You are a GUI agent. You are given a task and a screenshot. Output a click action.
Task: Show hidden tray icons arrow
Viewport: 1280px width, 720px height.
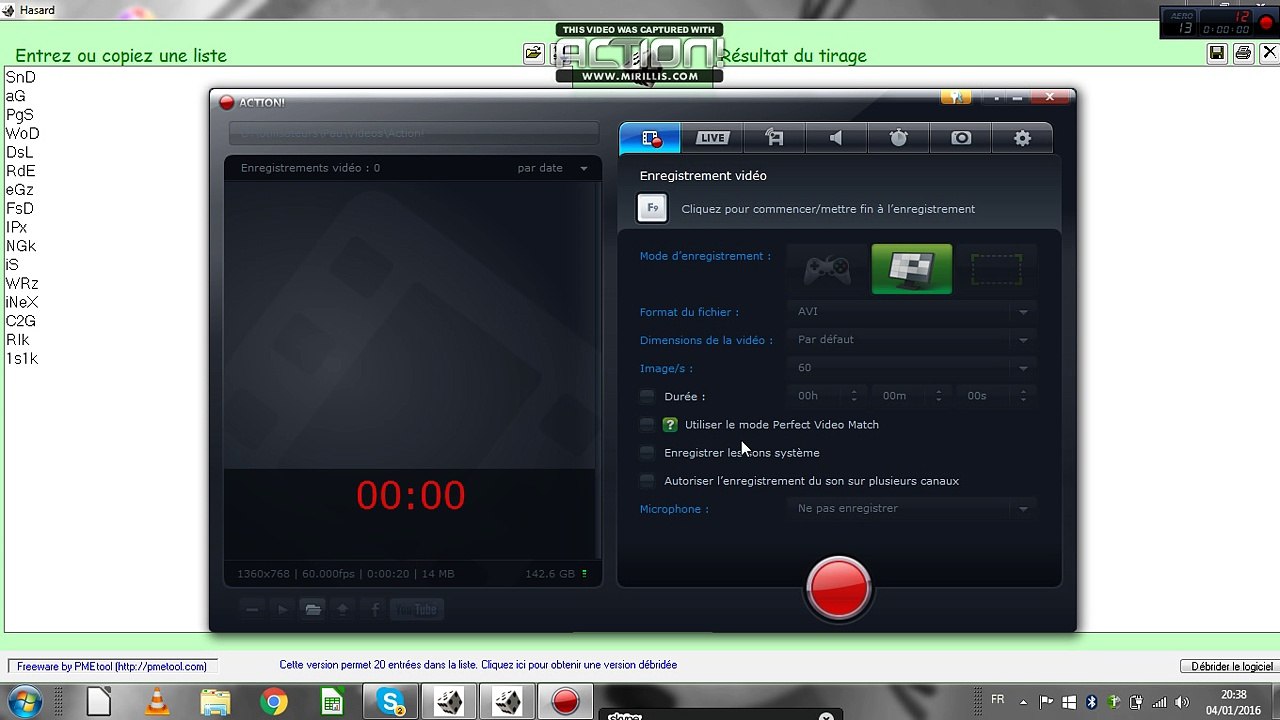tap(1024, 702)
